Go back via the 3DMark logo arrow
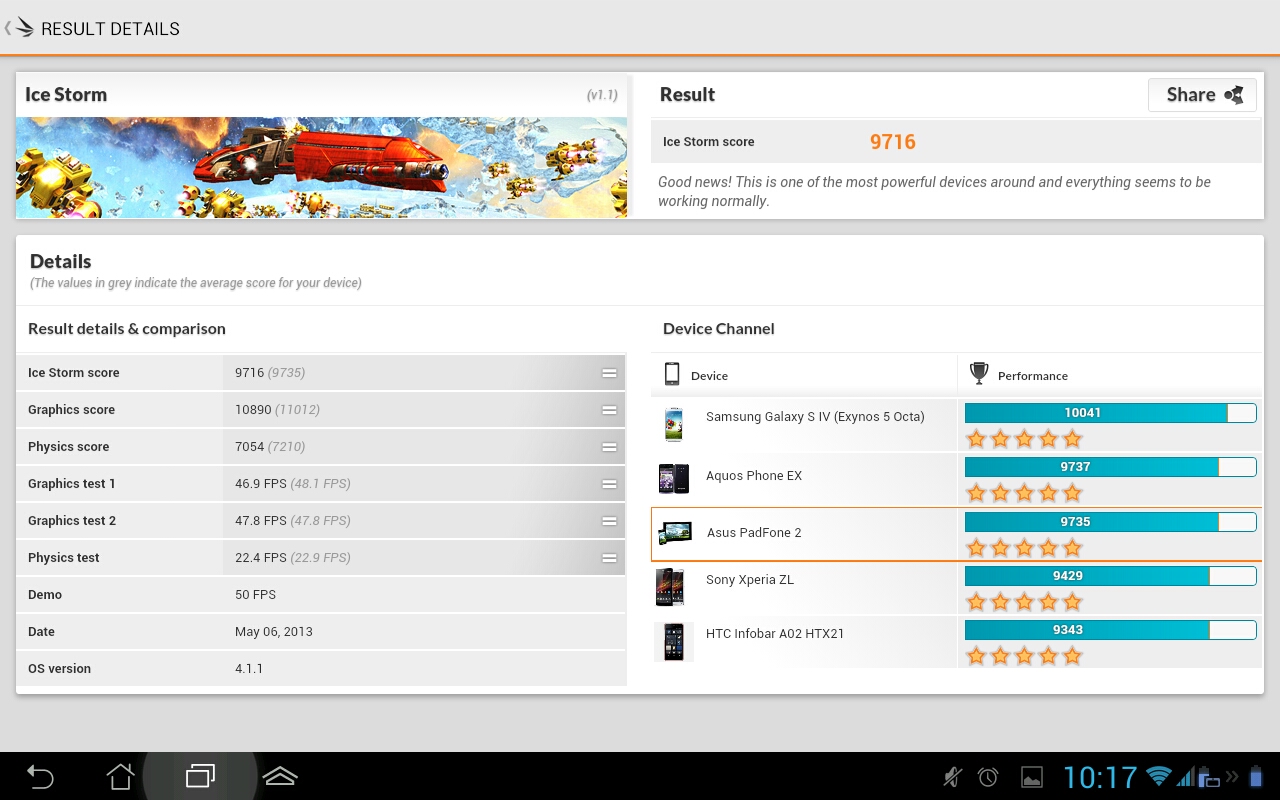 coord(19,28)
